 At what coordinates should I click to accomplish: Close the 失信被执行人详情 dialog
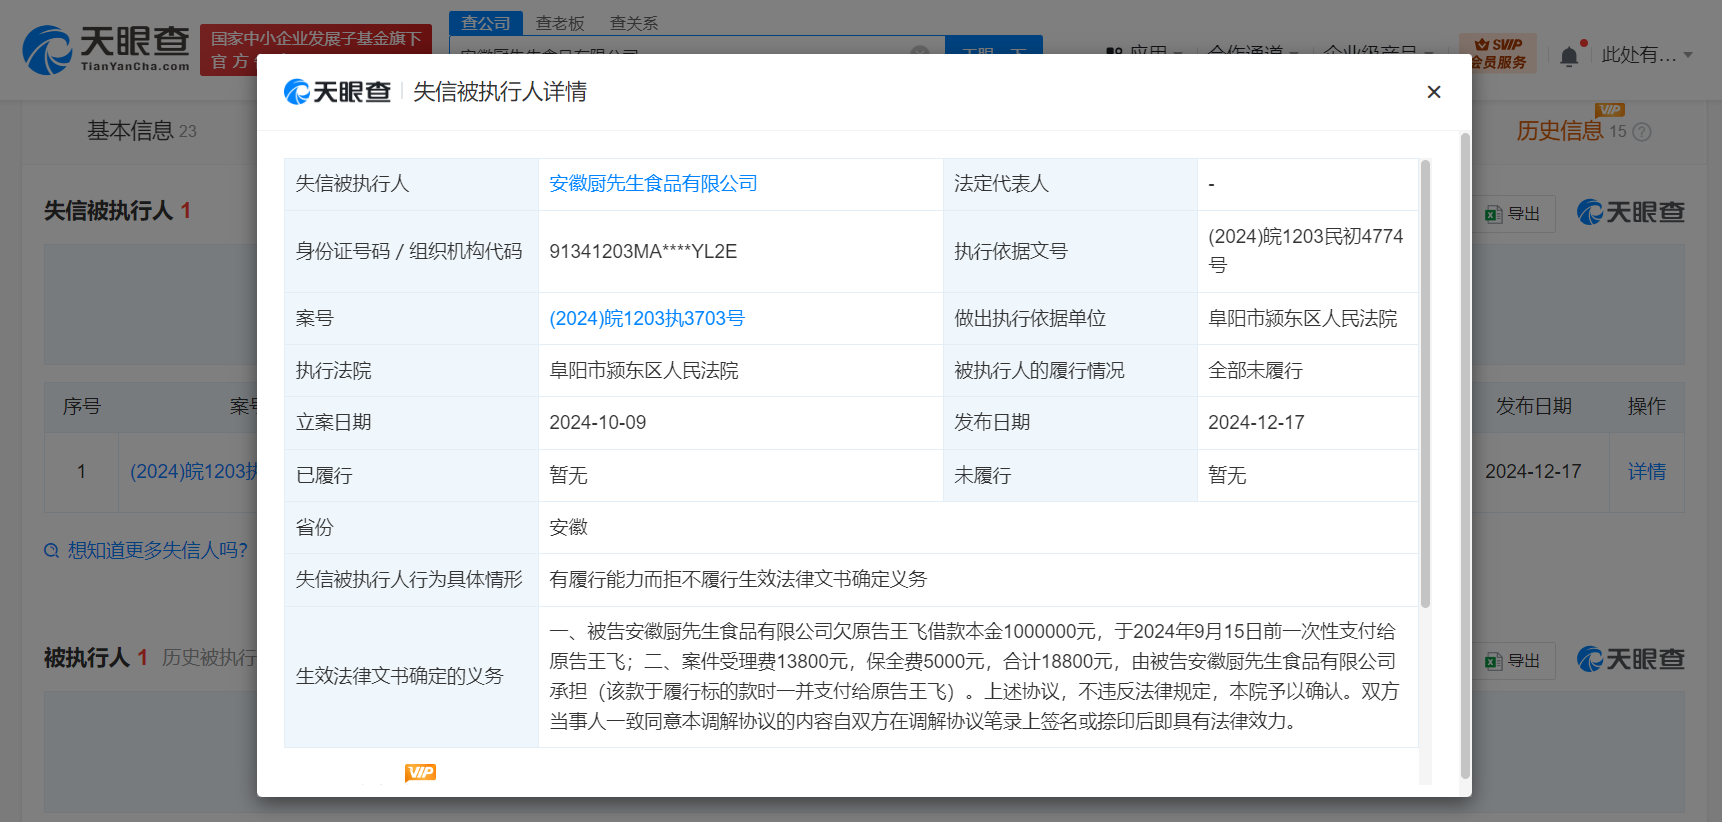(x=1433, y=92)
